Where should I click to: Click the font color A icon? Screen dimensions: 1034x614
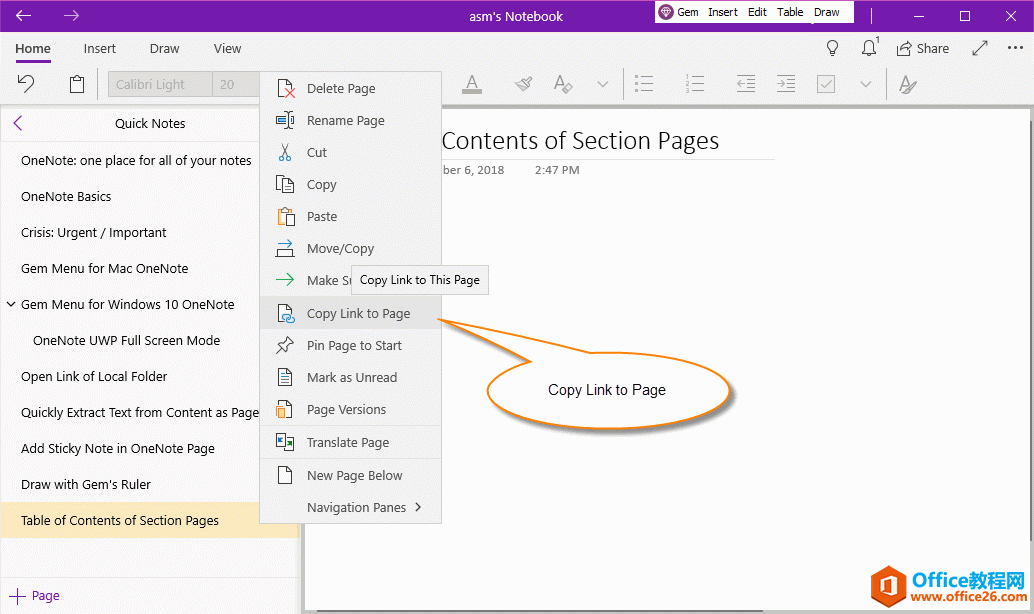pos(472,85)
